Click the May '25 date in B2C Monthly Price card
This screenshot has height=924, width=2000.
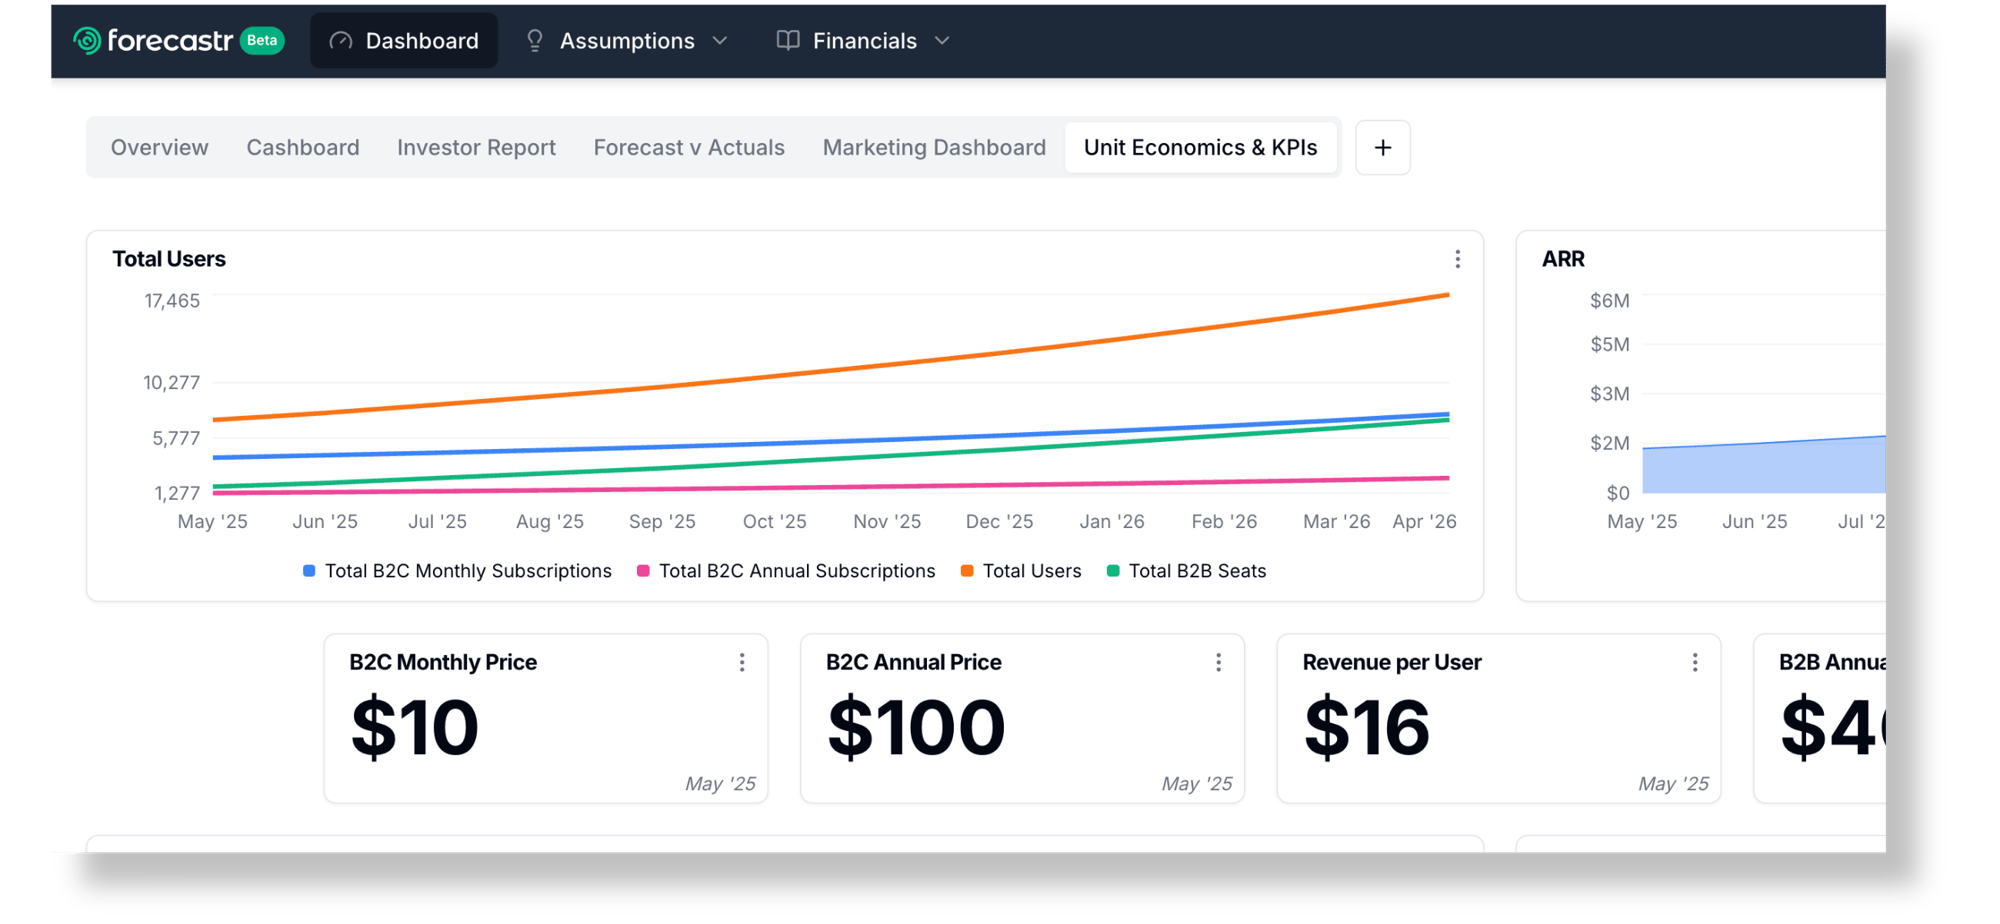pos(720,784)
